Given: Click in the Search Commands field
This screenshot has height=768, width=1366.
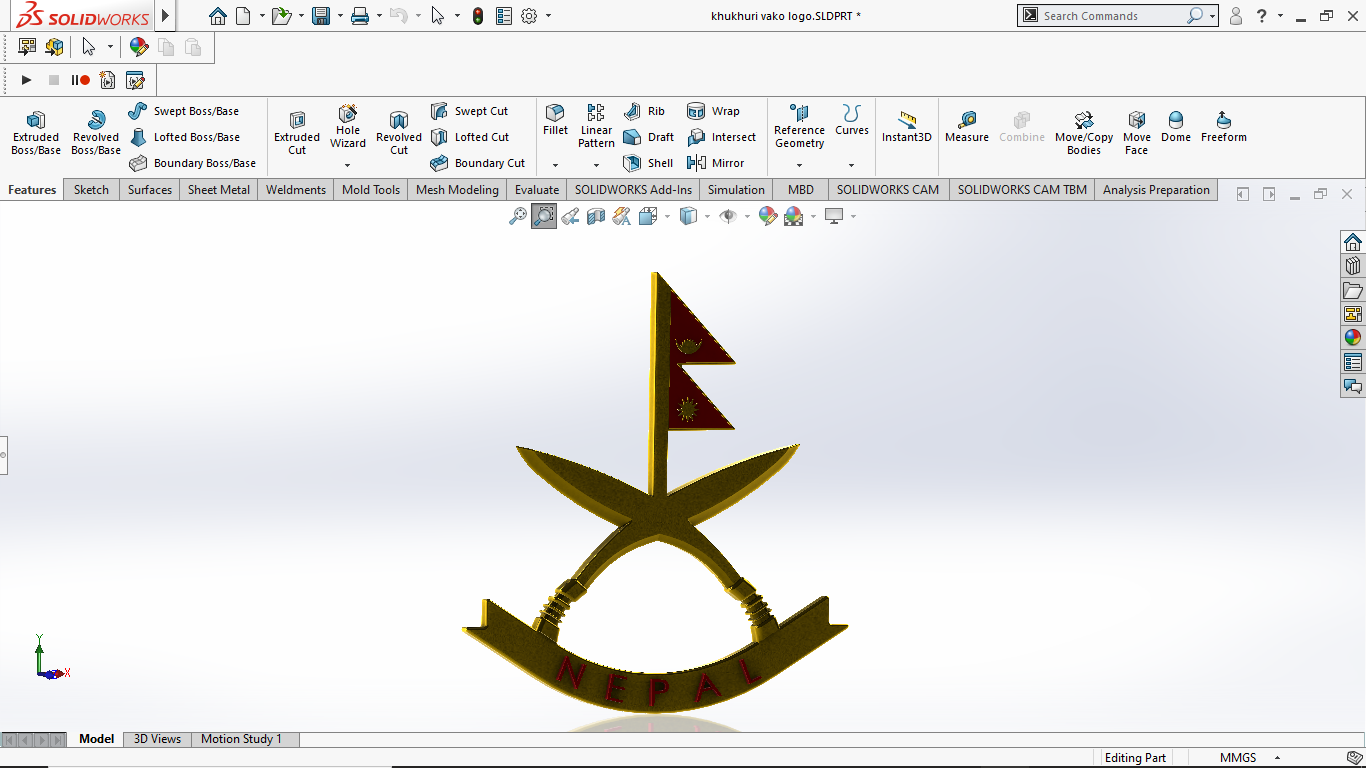Looking at the screenshot, I should [1110, 16].
